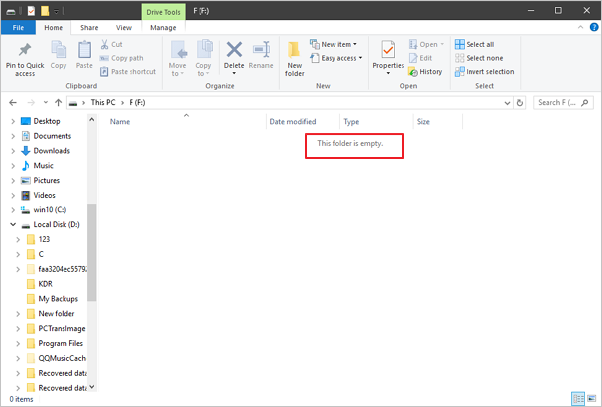
Task: Collapse the Local Disk (D:) tree node
Action: click(12, 225)
